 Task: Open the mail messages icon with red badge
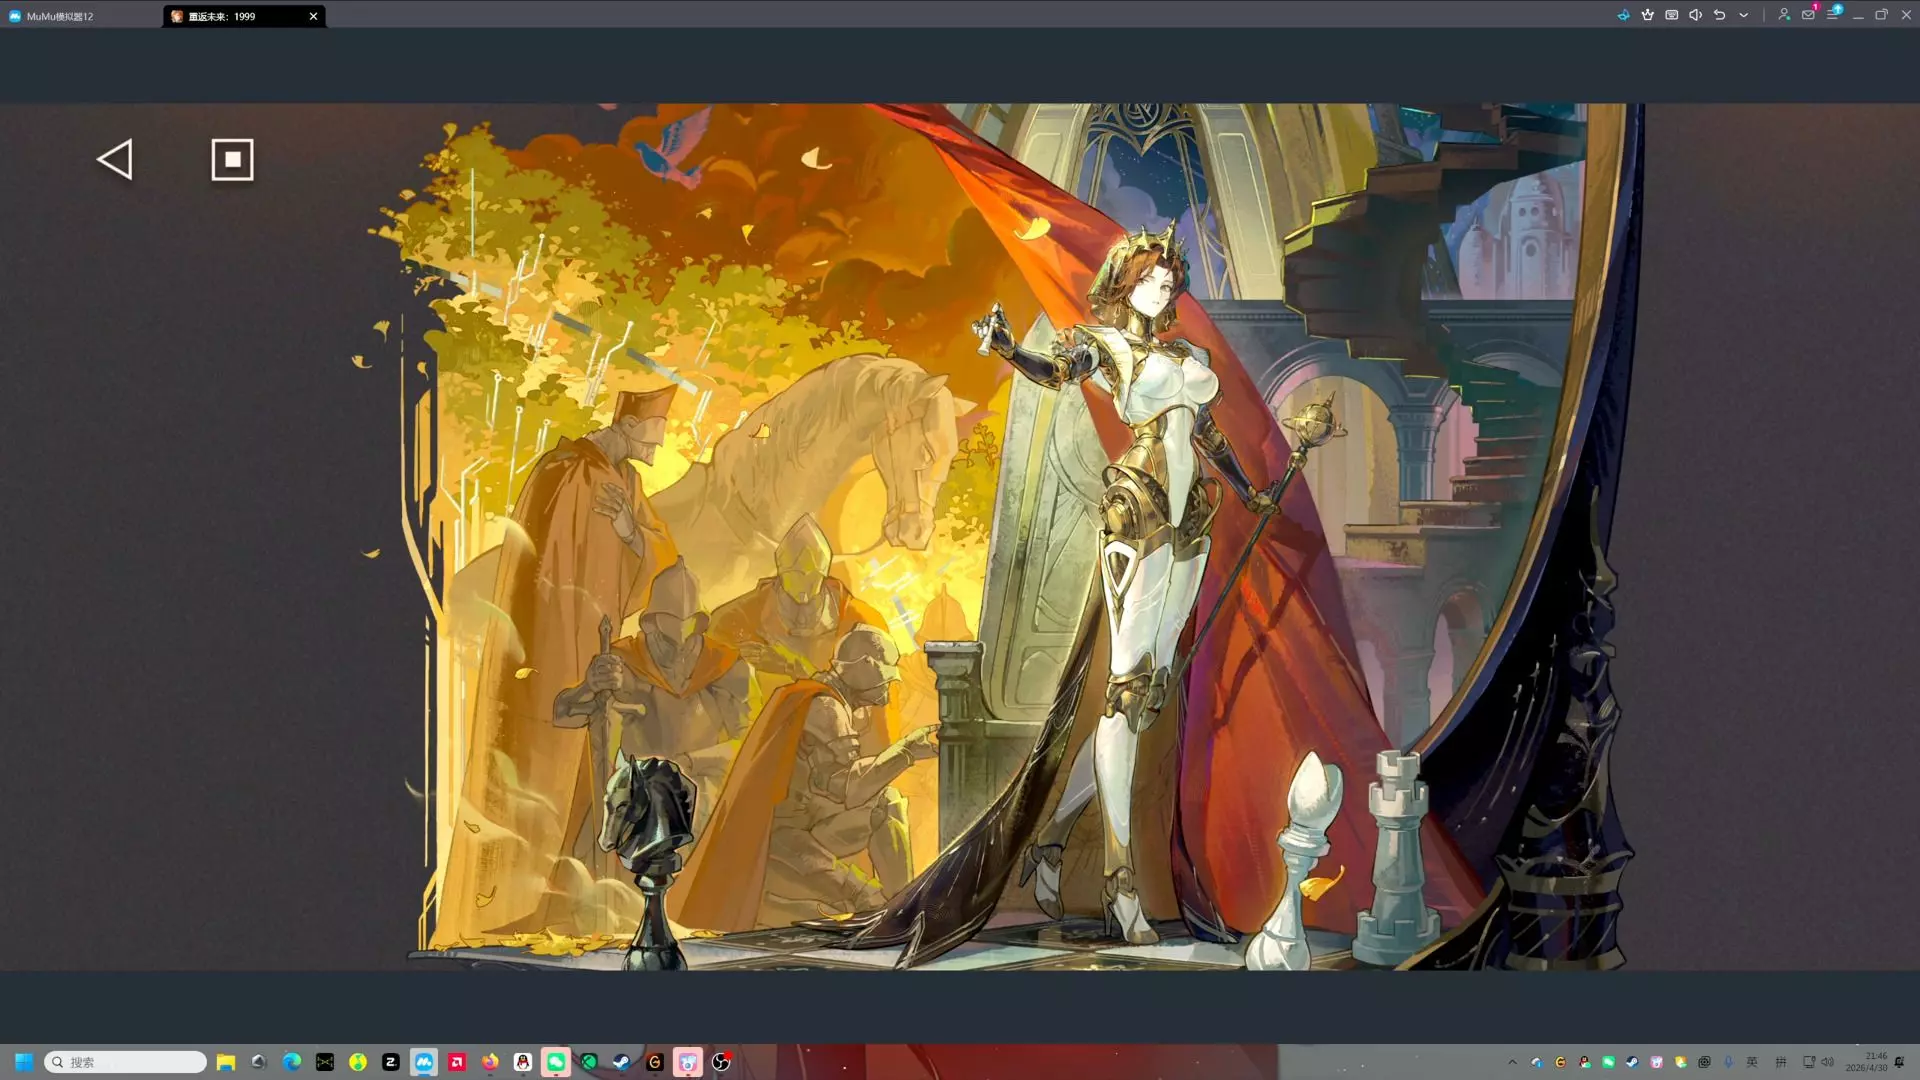point(1809,14)
